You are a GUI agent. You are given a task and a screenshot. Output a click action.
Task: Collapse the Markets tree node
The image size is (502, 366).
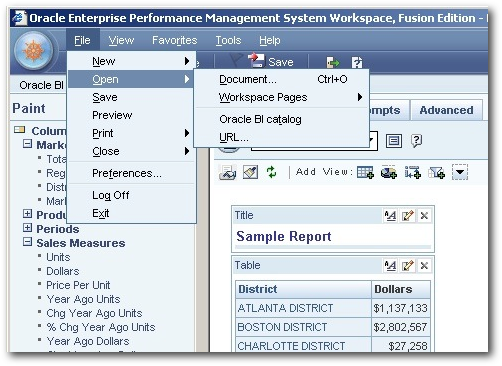coord(28,144)
